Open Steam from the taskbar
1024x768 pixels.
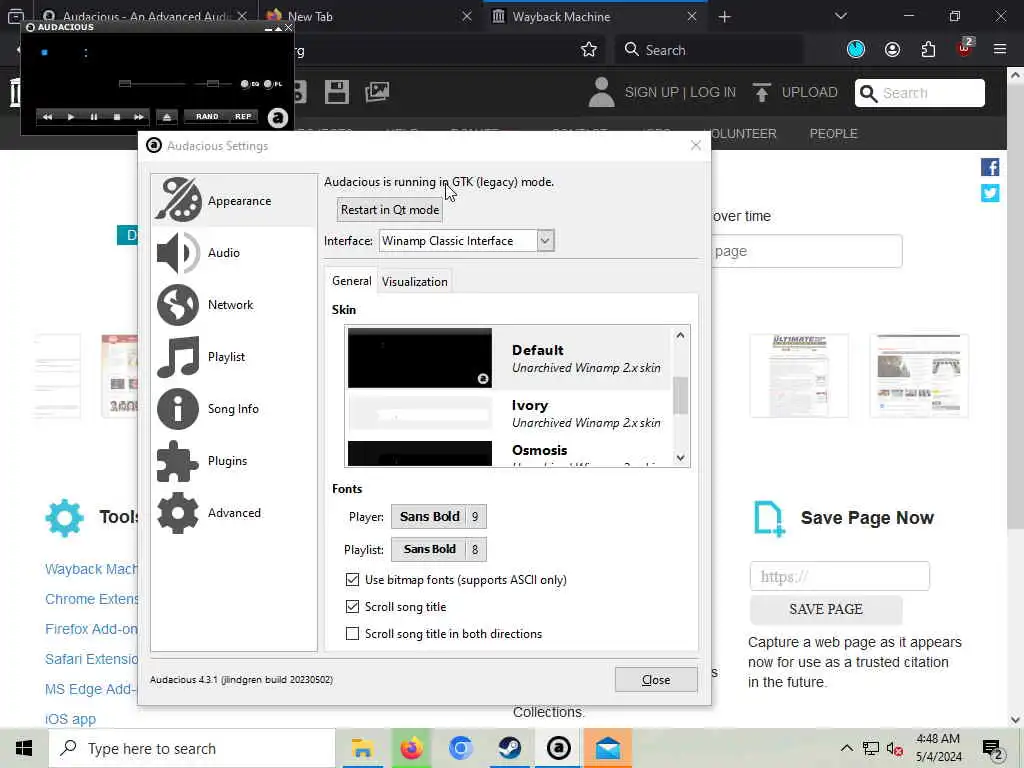(x=509, y=748)
